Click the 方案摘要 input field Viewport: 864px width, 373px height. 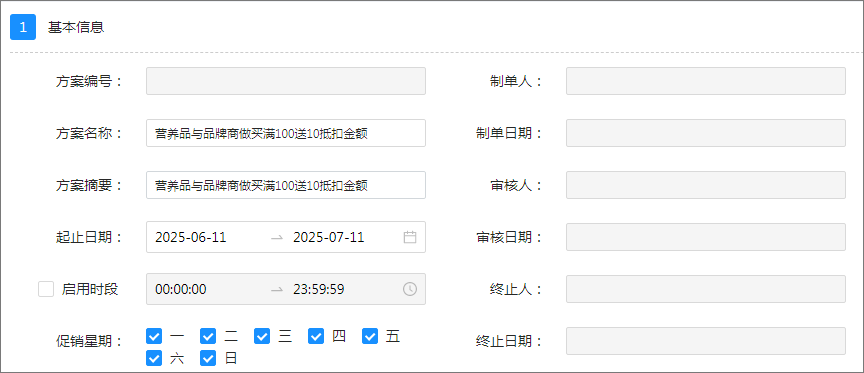pos(286,185)
